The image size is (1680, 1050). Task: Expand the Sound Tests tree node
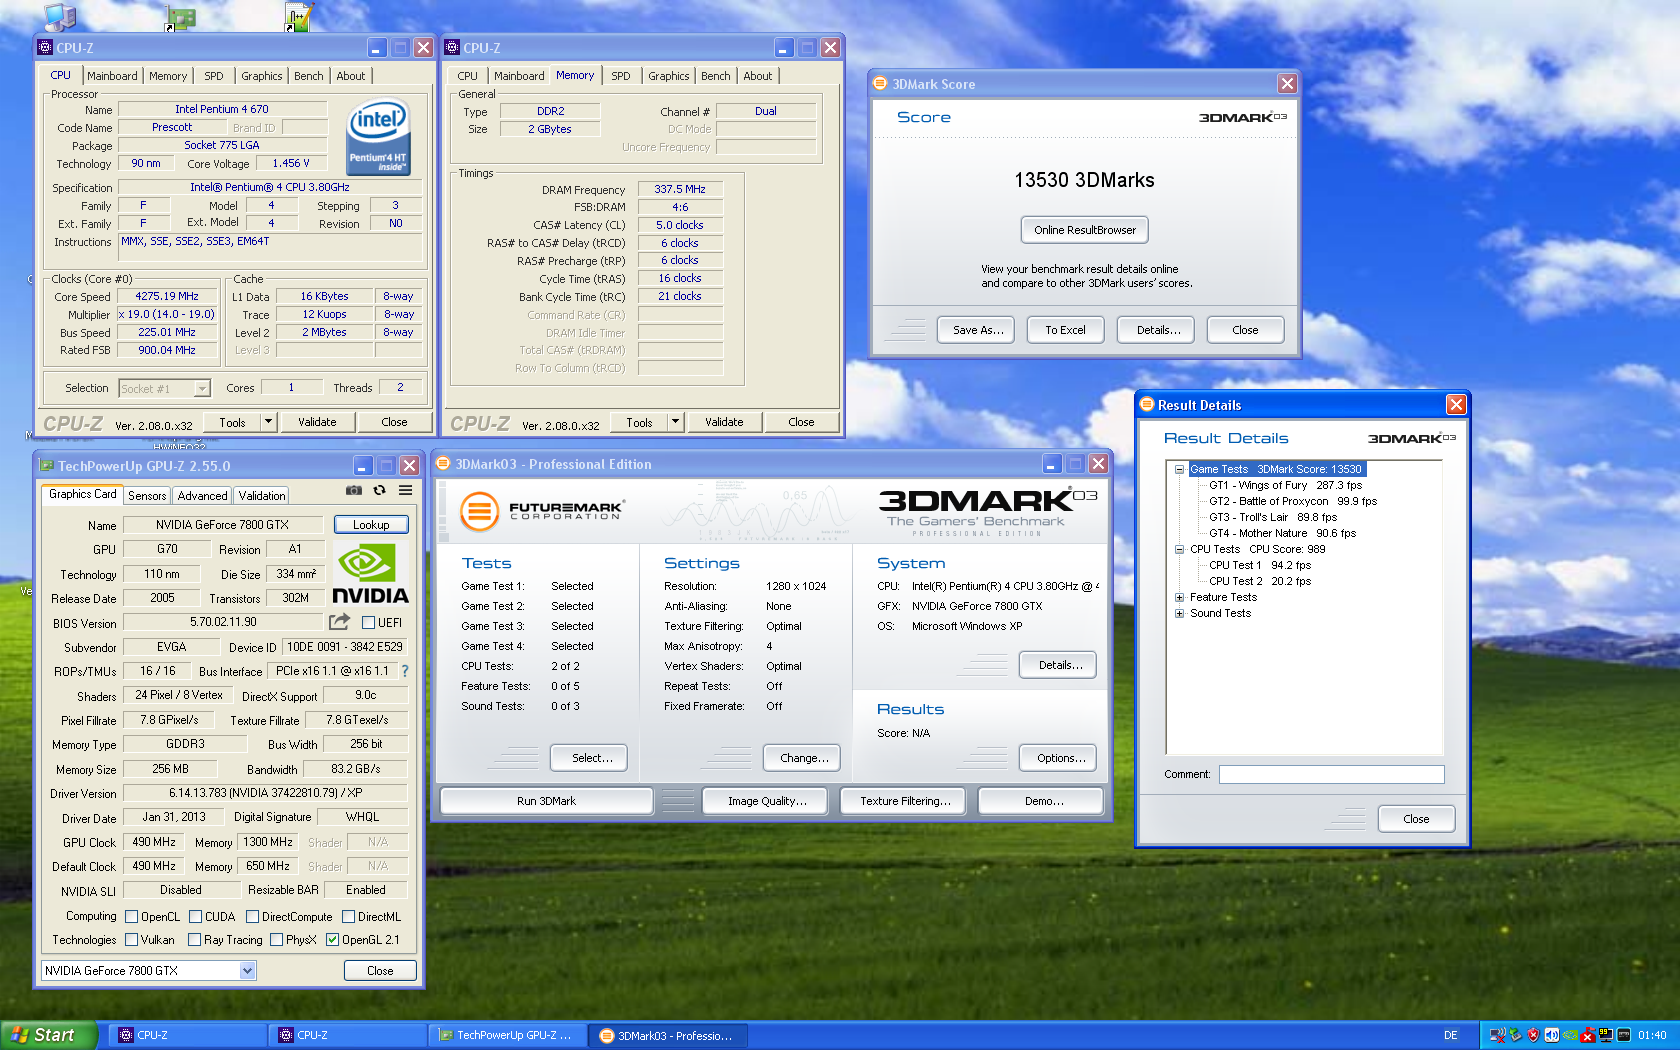tap(1179, 613)
